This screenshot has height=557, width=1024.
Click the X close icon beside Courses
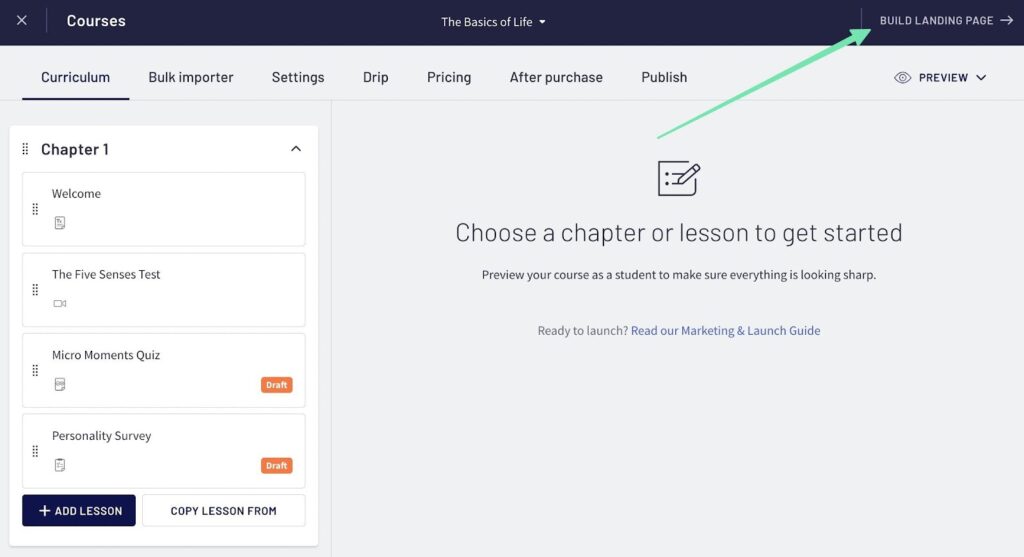22,21
